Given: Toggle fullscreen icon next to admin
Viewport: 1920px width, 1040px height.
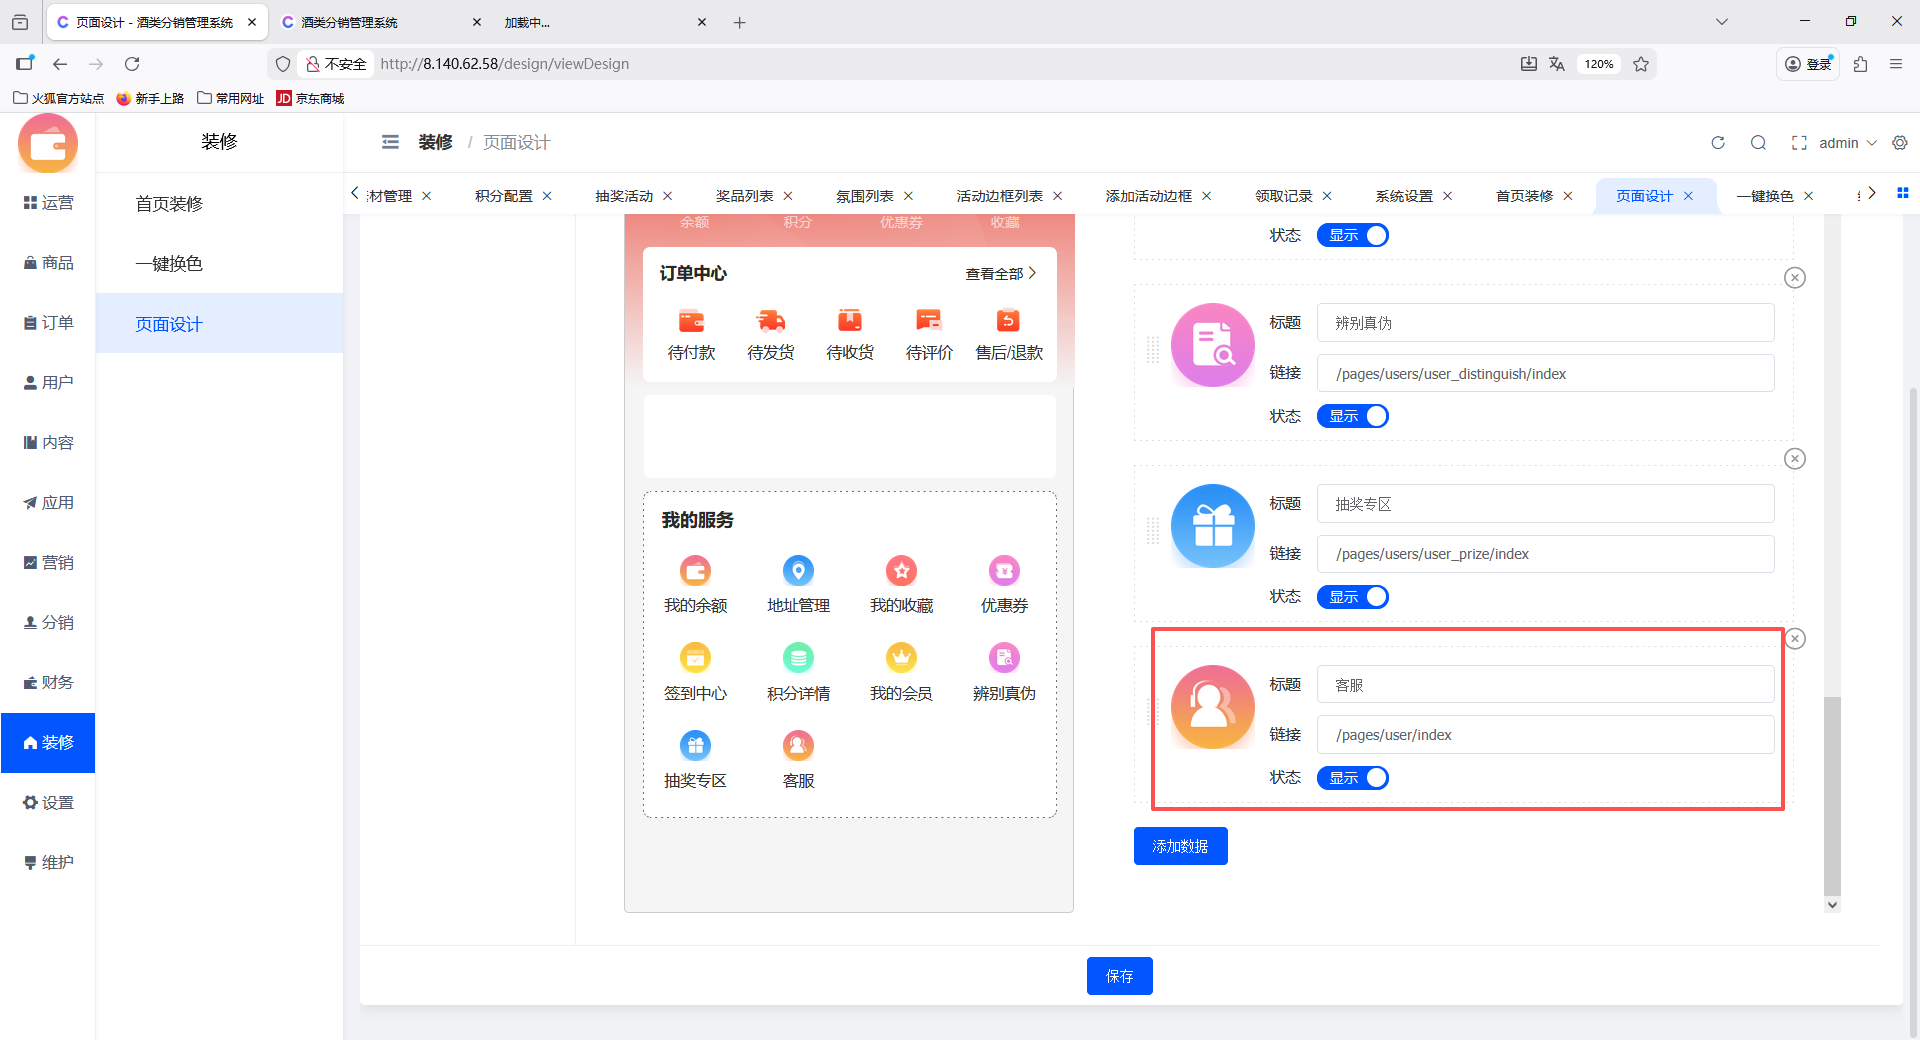Looking at the screenshot, I should click(1799, 143).
